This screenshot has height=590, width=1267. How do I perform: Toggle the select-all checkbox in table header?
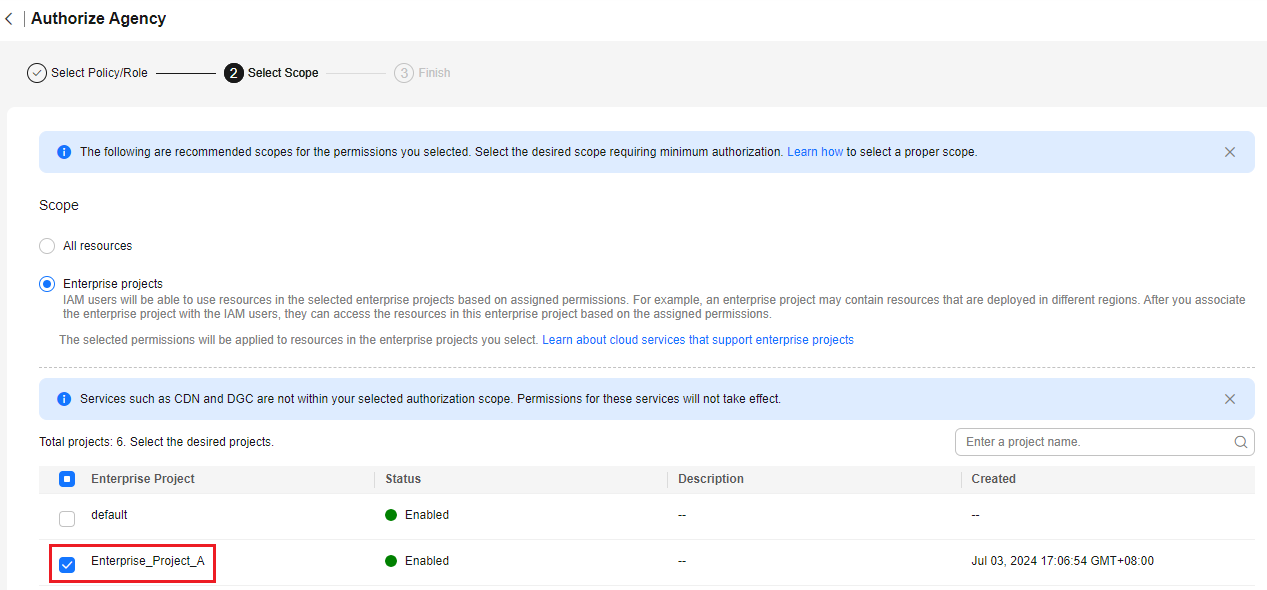(67, 479)
